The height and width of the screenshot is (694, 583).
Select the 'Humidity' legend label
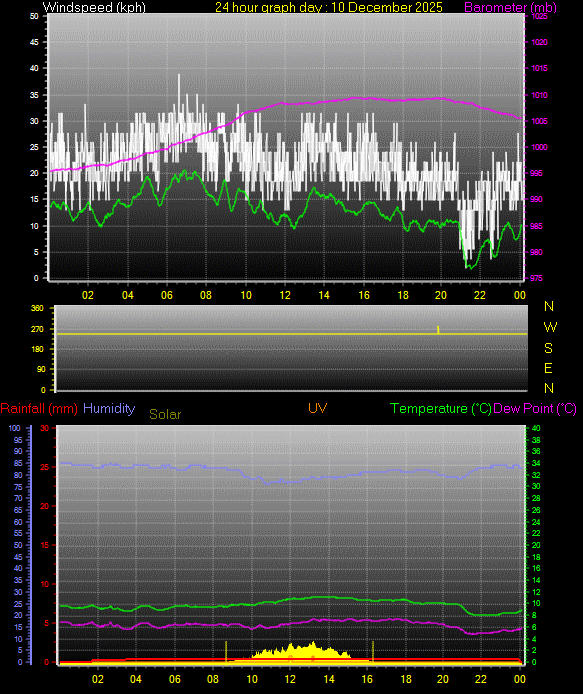point(109,408)
